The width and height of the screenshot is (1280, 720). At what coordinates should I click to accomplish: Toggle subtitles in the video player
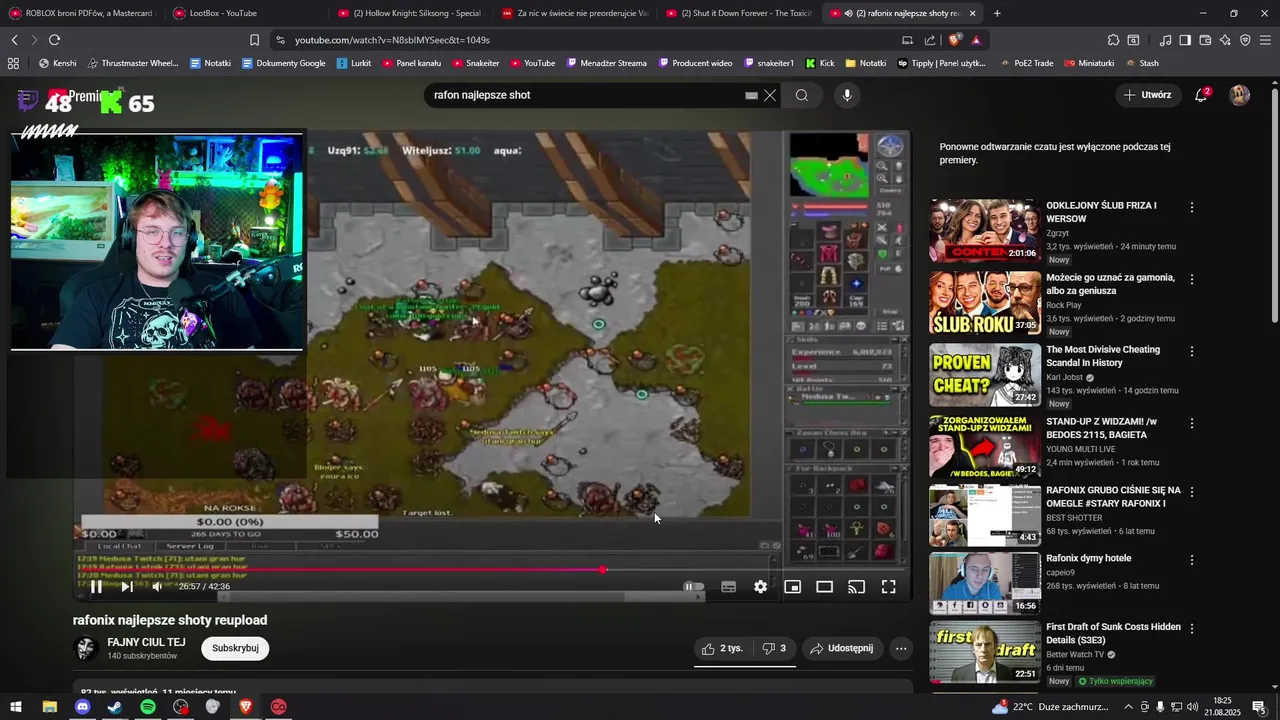click(x=728, y=587)
